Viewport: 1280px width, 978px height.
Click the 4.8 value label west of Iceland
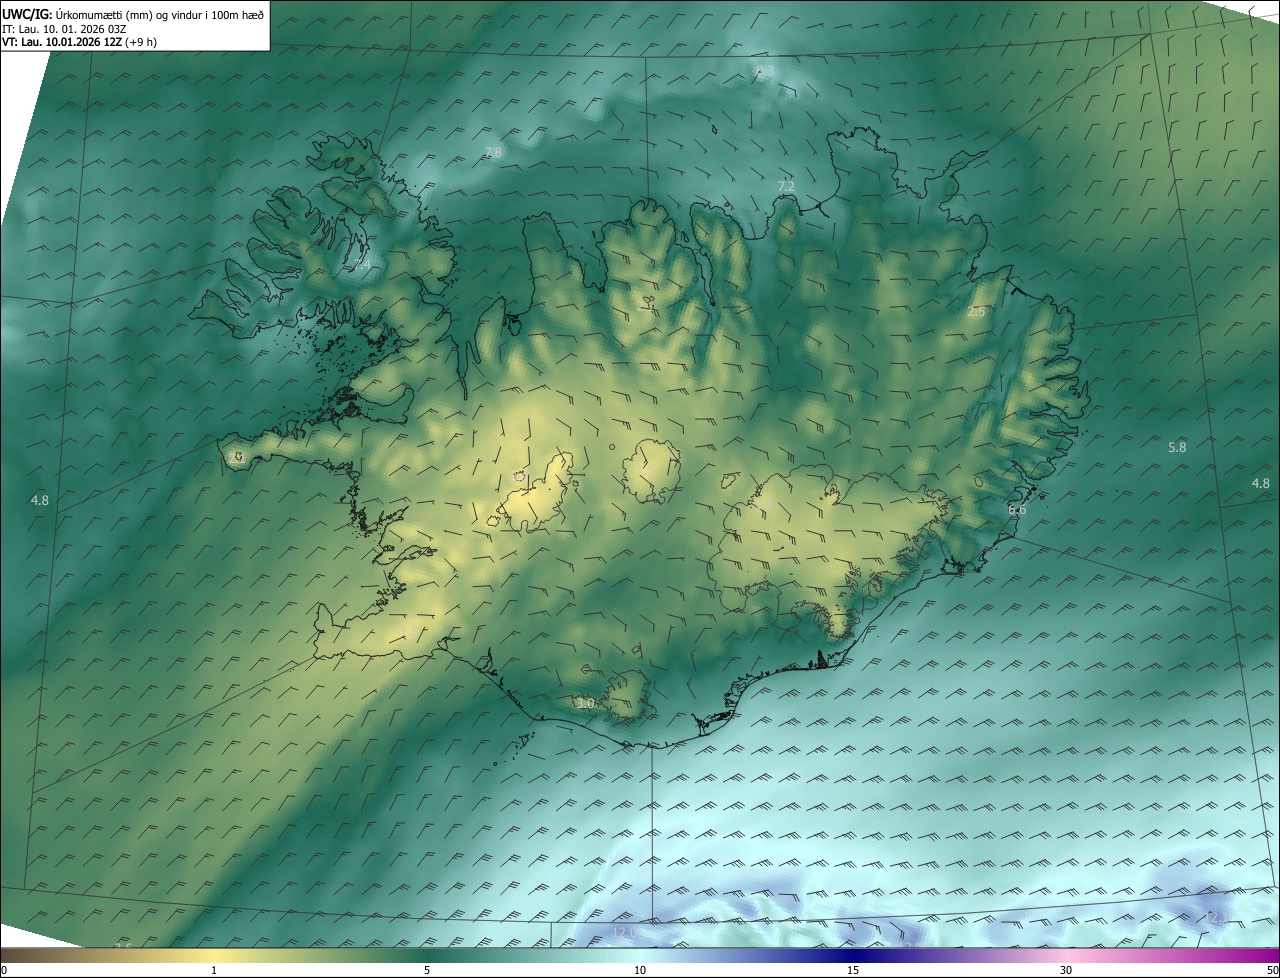(40, 500)
